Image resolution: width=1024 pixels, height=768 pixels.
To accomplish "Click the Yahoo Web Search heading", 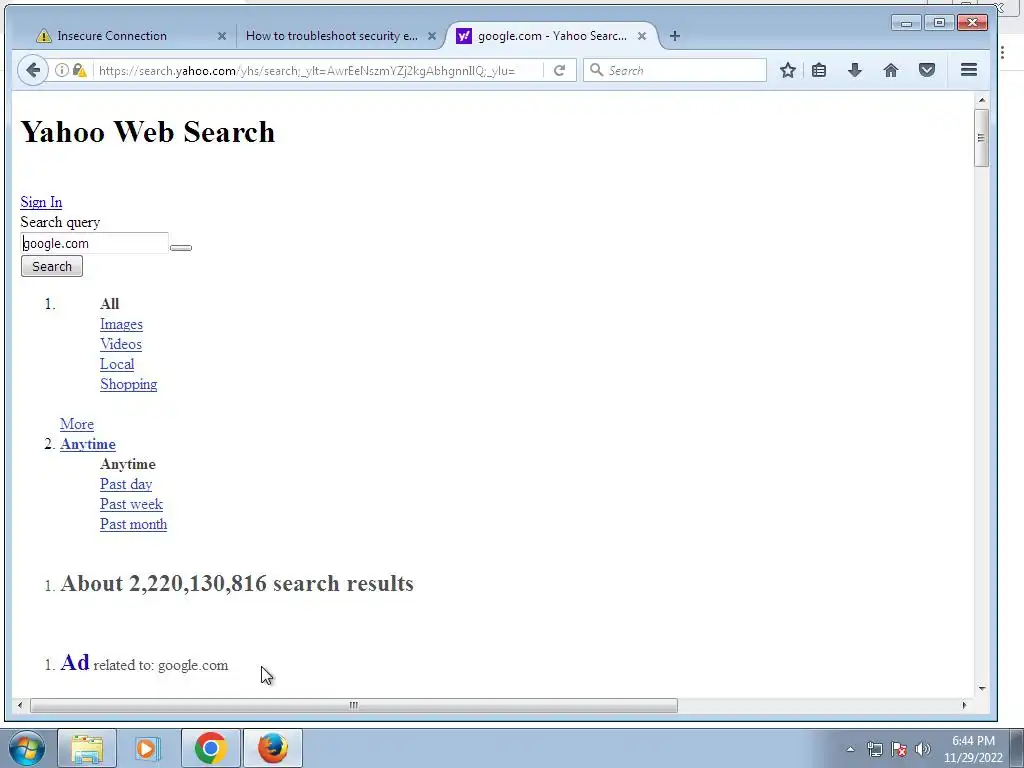I will pyautogui.click(x=148, y=132).
